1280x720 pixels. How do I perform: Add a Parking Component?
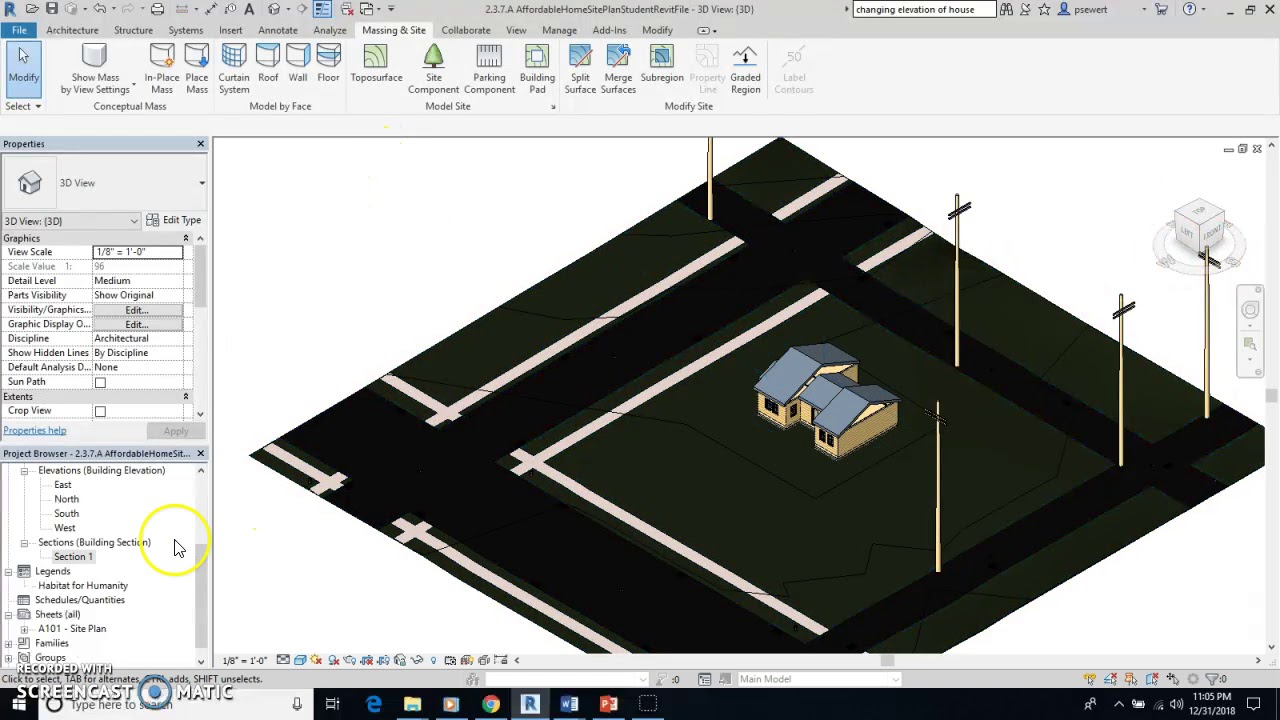tap(489, 69)
